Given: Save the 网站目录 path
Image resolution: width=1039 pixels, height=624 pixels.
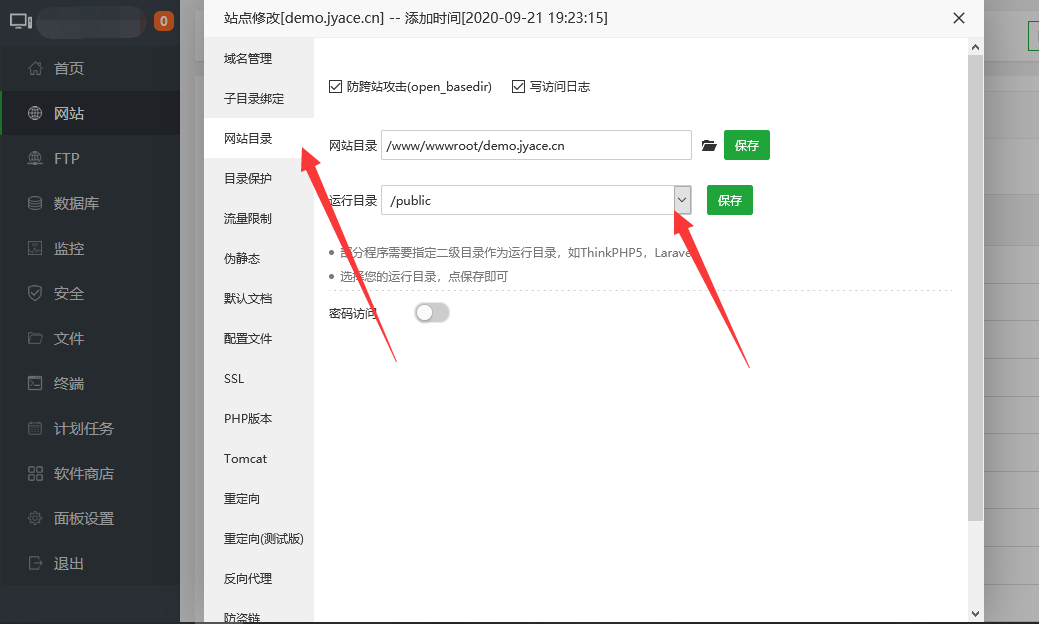Looking at the screenshot, I should click(747, 145).
